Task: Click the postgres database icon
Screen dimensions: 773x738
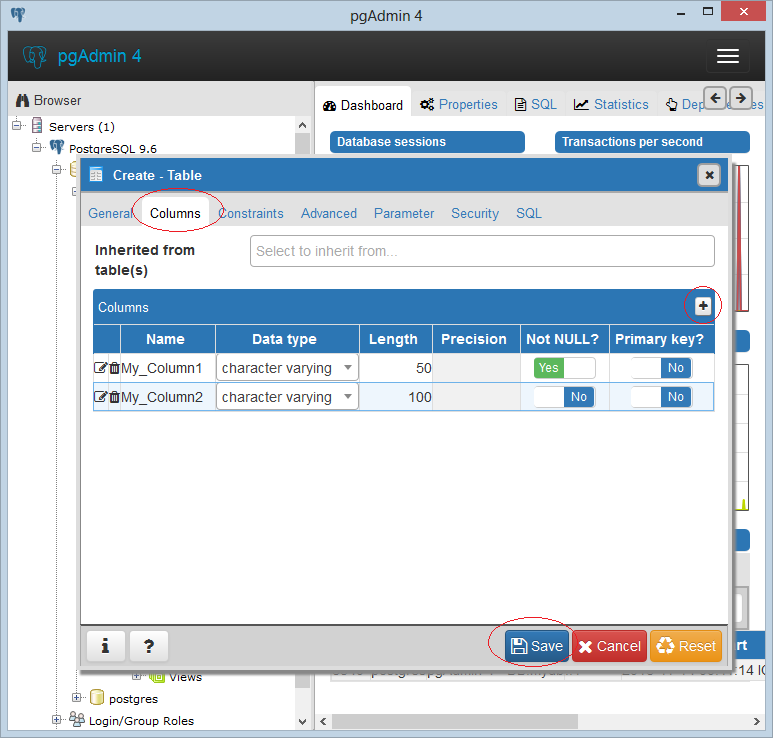Action: click(97, 698)
